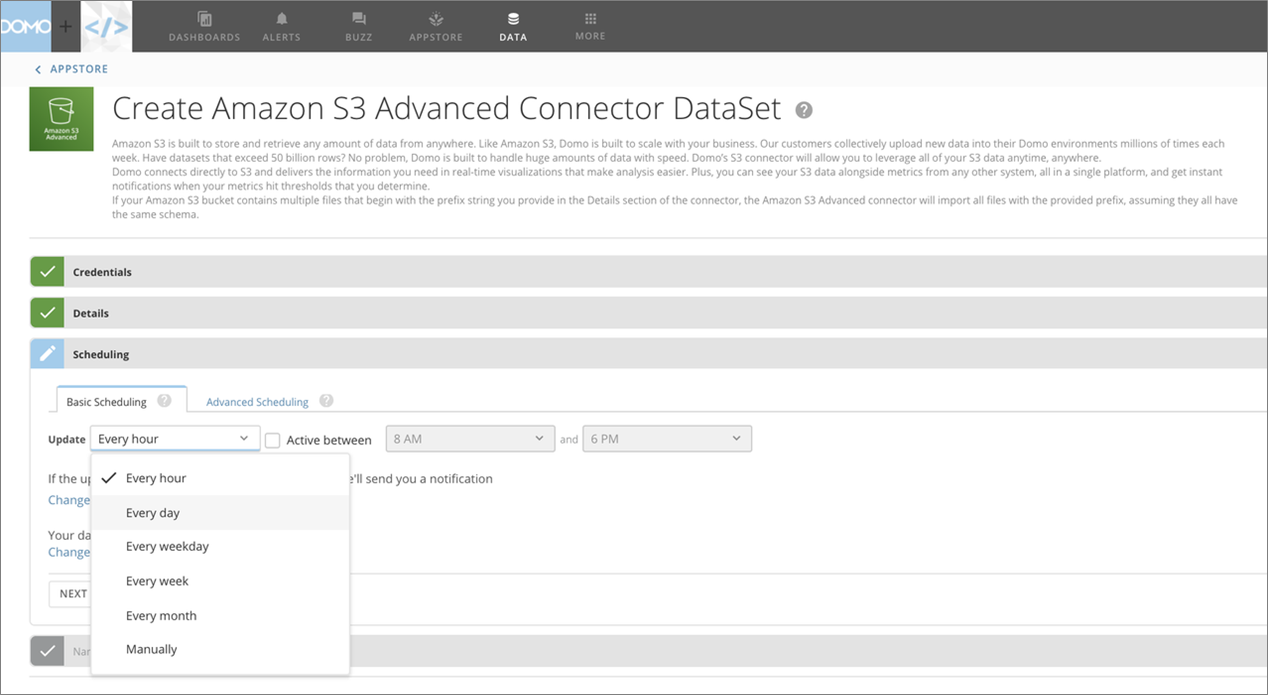
Task: Click the Domo logo
Action: [25, 27]
